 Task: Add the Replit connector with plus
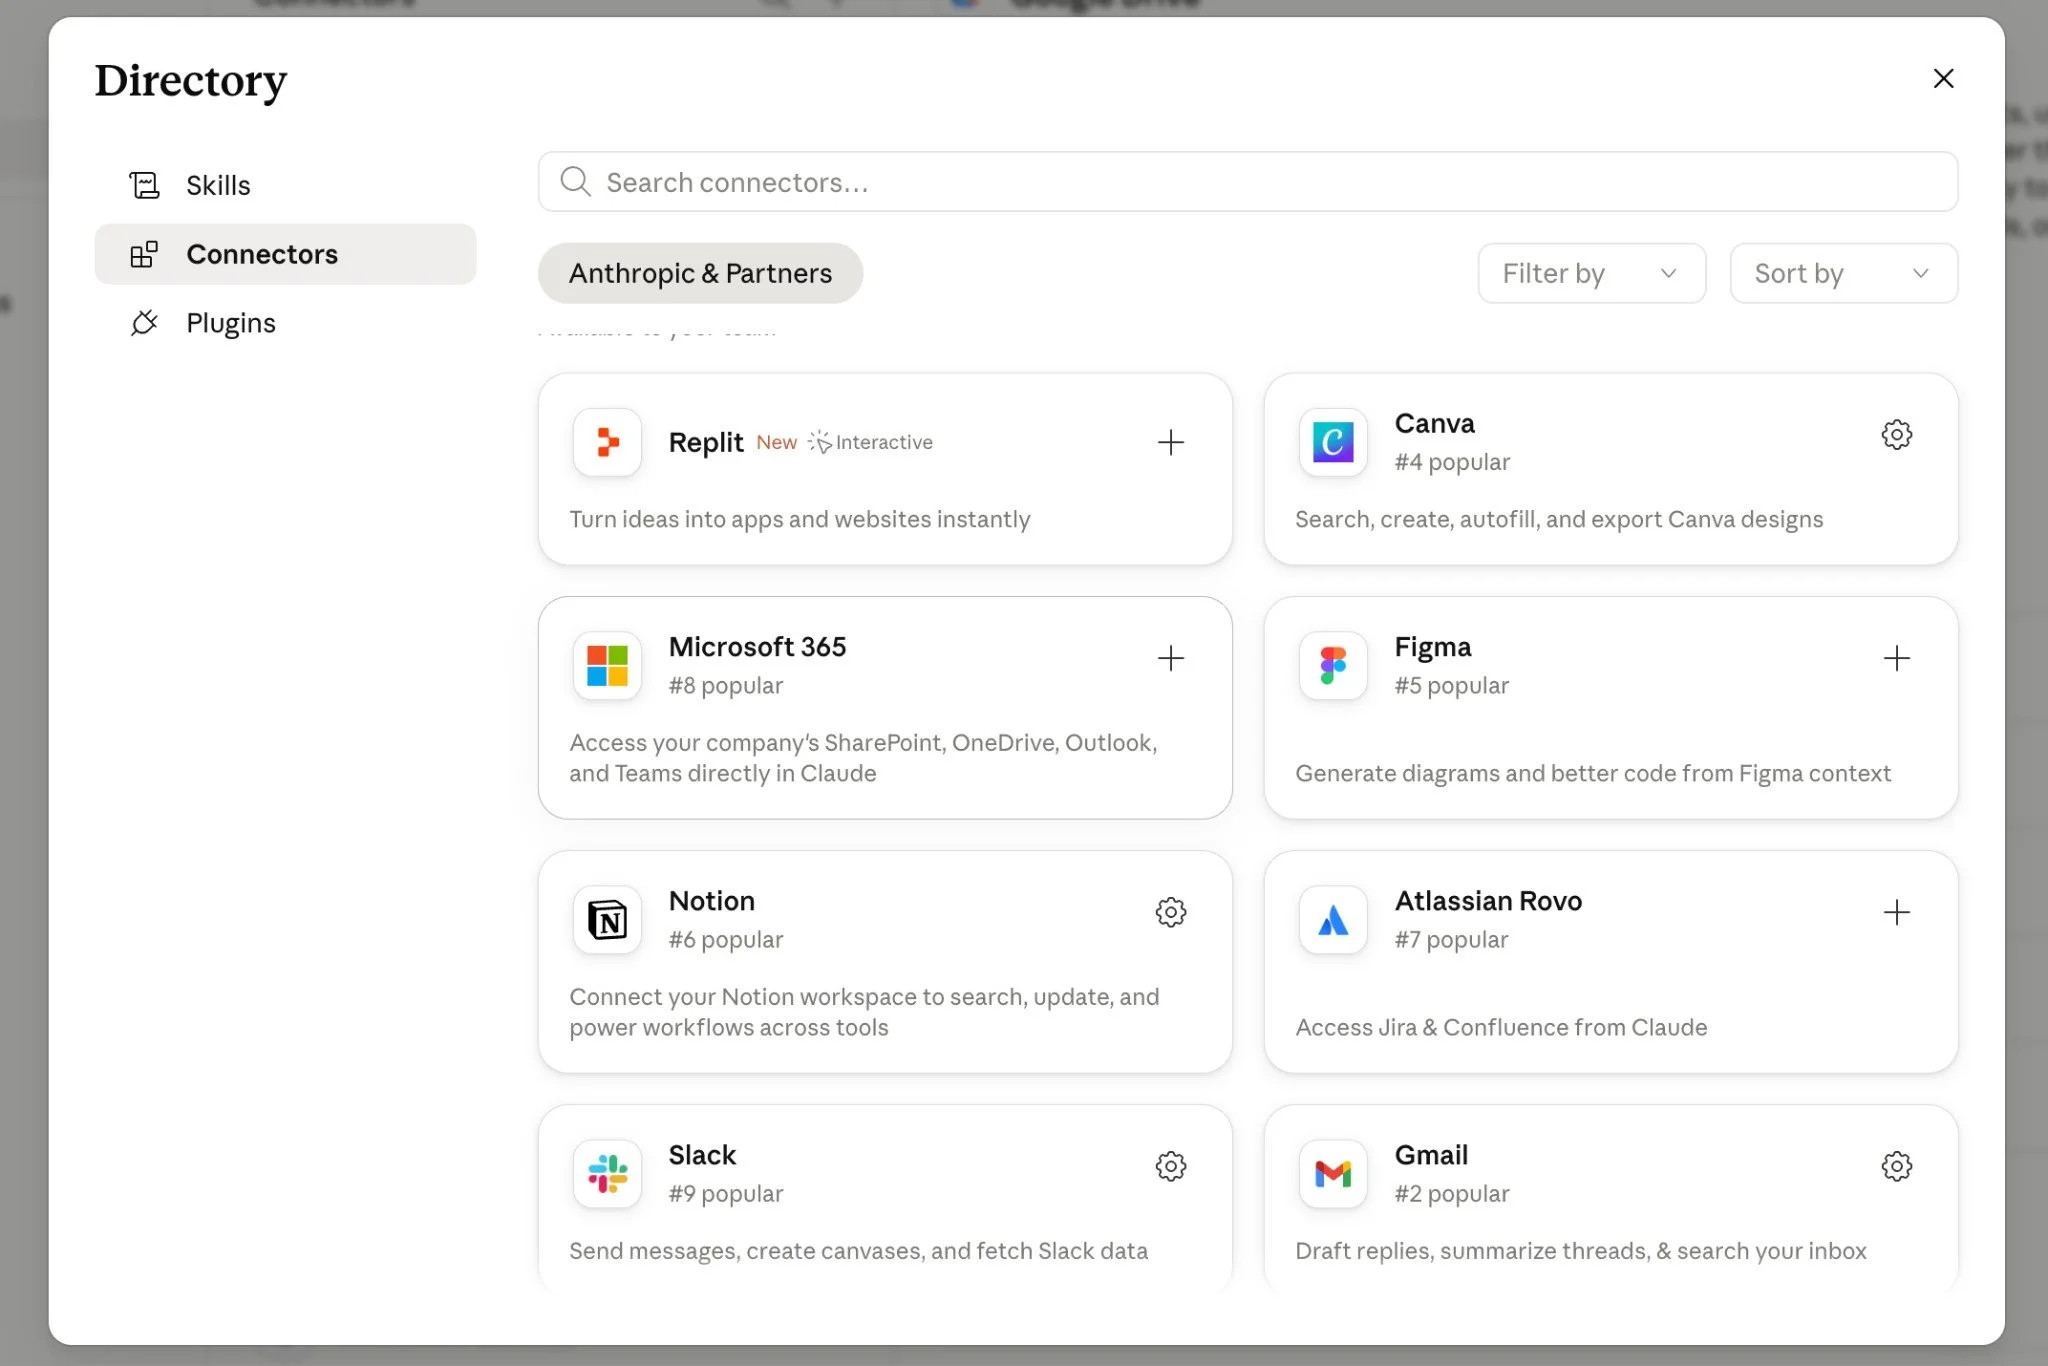(x=1170, y=442)
